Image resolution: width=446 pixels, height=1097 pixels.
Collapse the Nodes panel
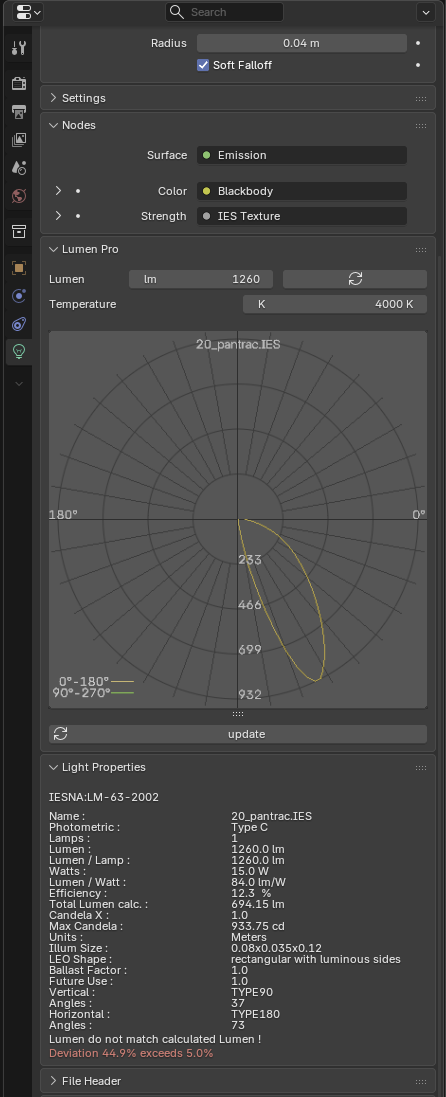(x=53, y=125)
